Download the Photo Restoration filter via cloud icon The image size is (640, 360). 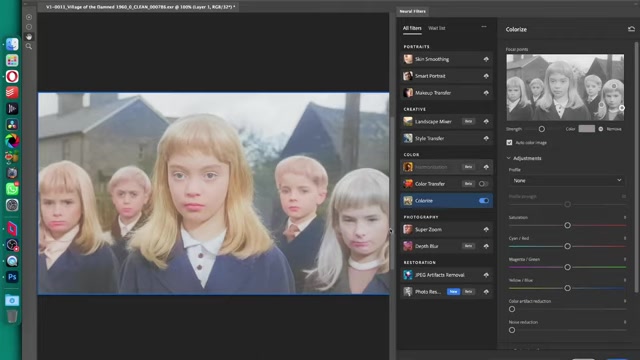click(x=486, y=292)
